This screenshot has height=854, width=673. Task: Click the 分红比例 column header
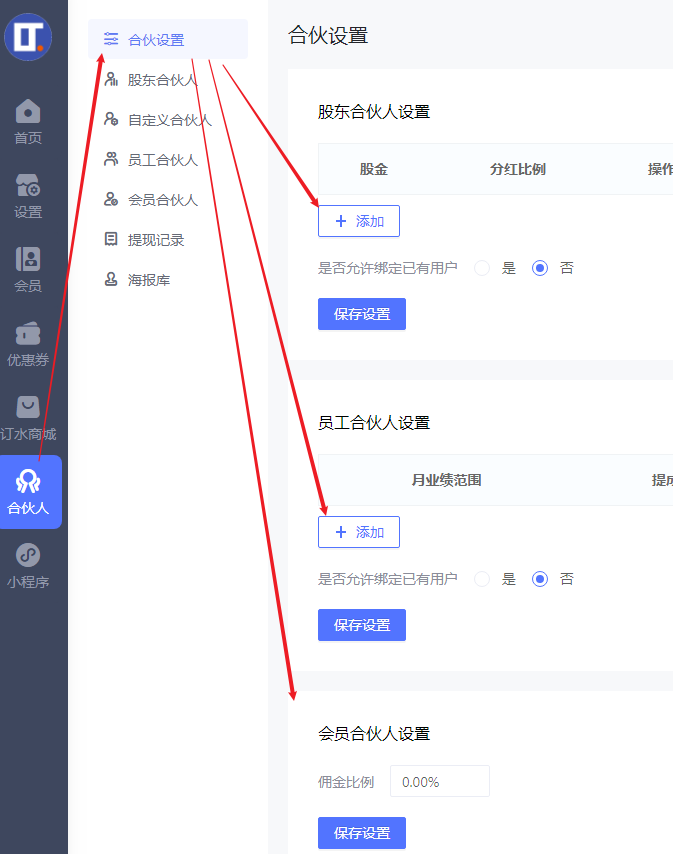(518, 169)
